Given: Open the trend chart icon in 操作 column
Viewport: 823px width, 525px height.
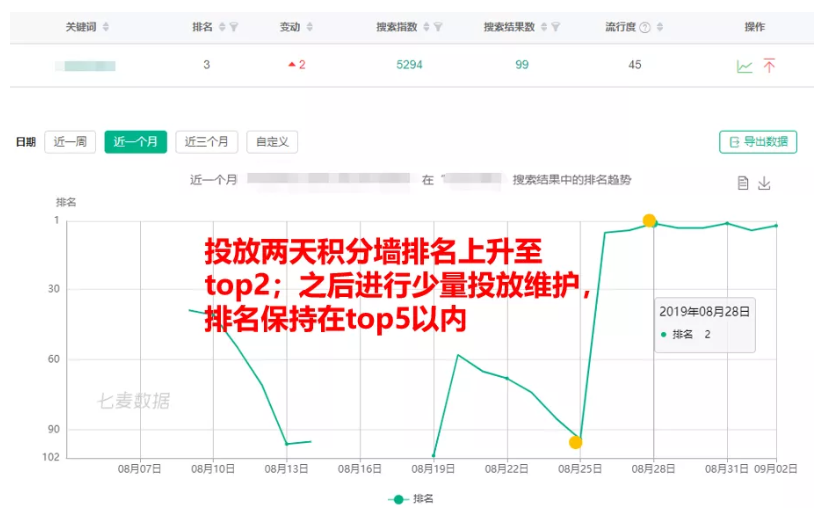Looking at the screenshot, I should tap(744, 66).
